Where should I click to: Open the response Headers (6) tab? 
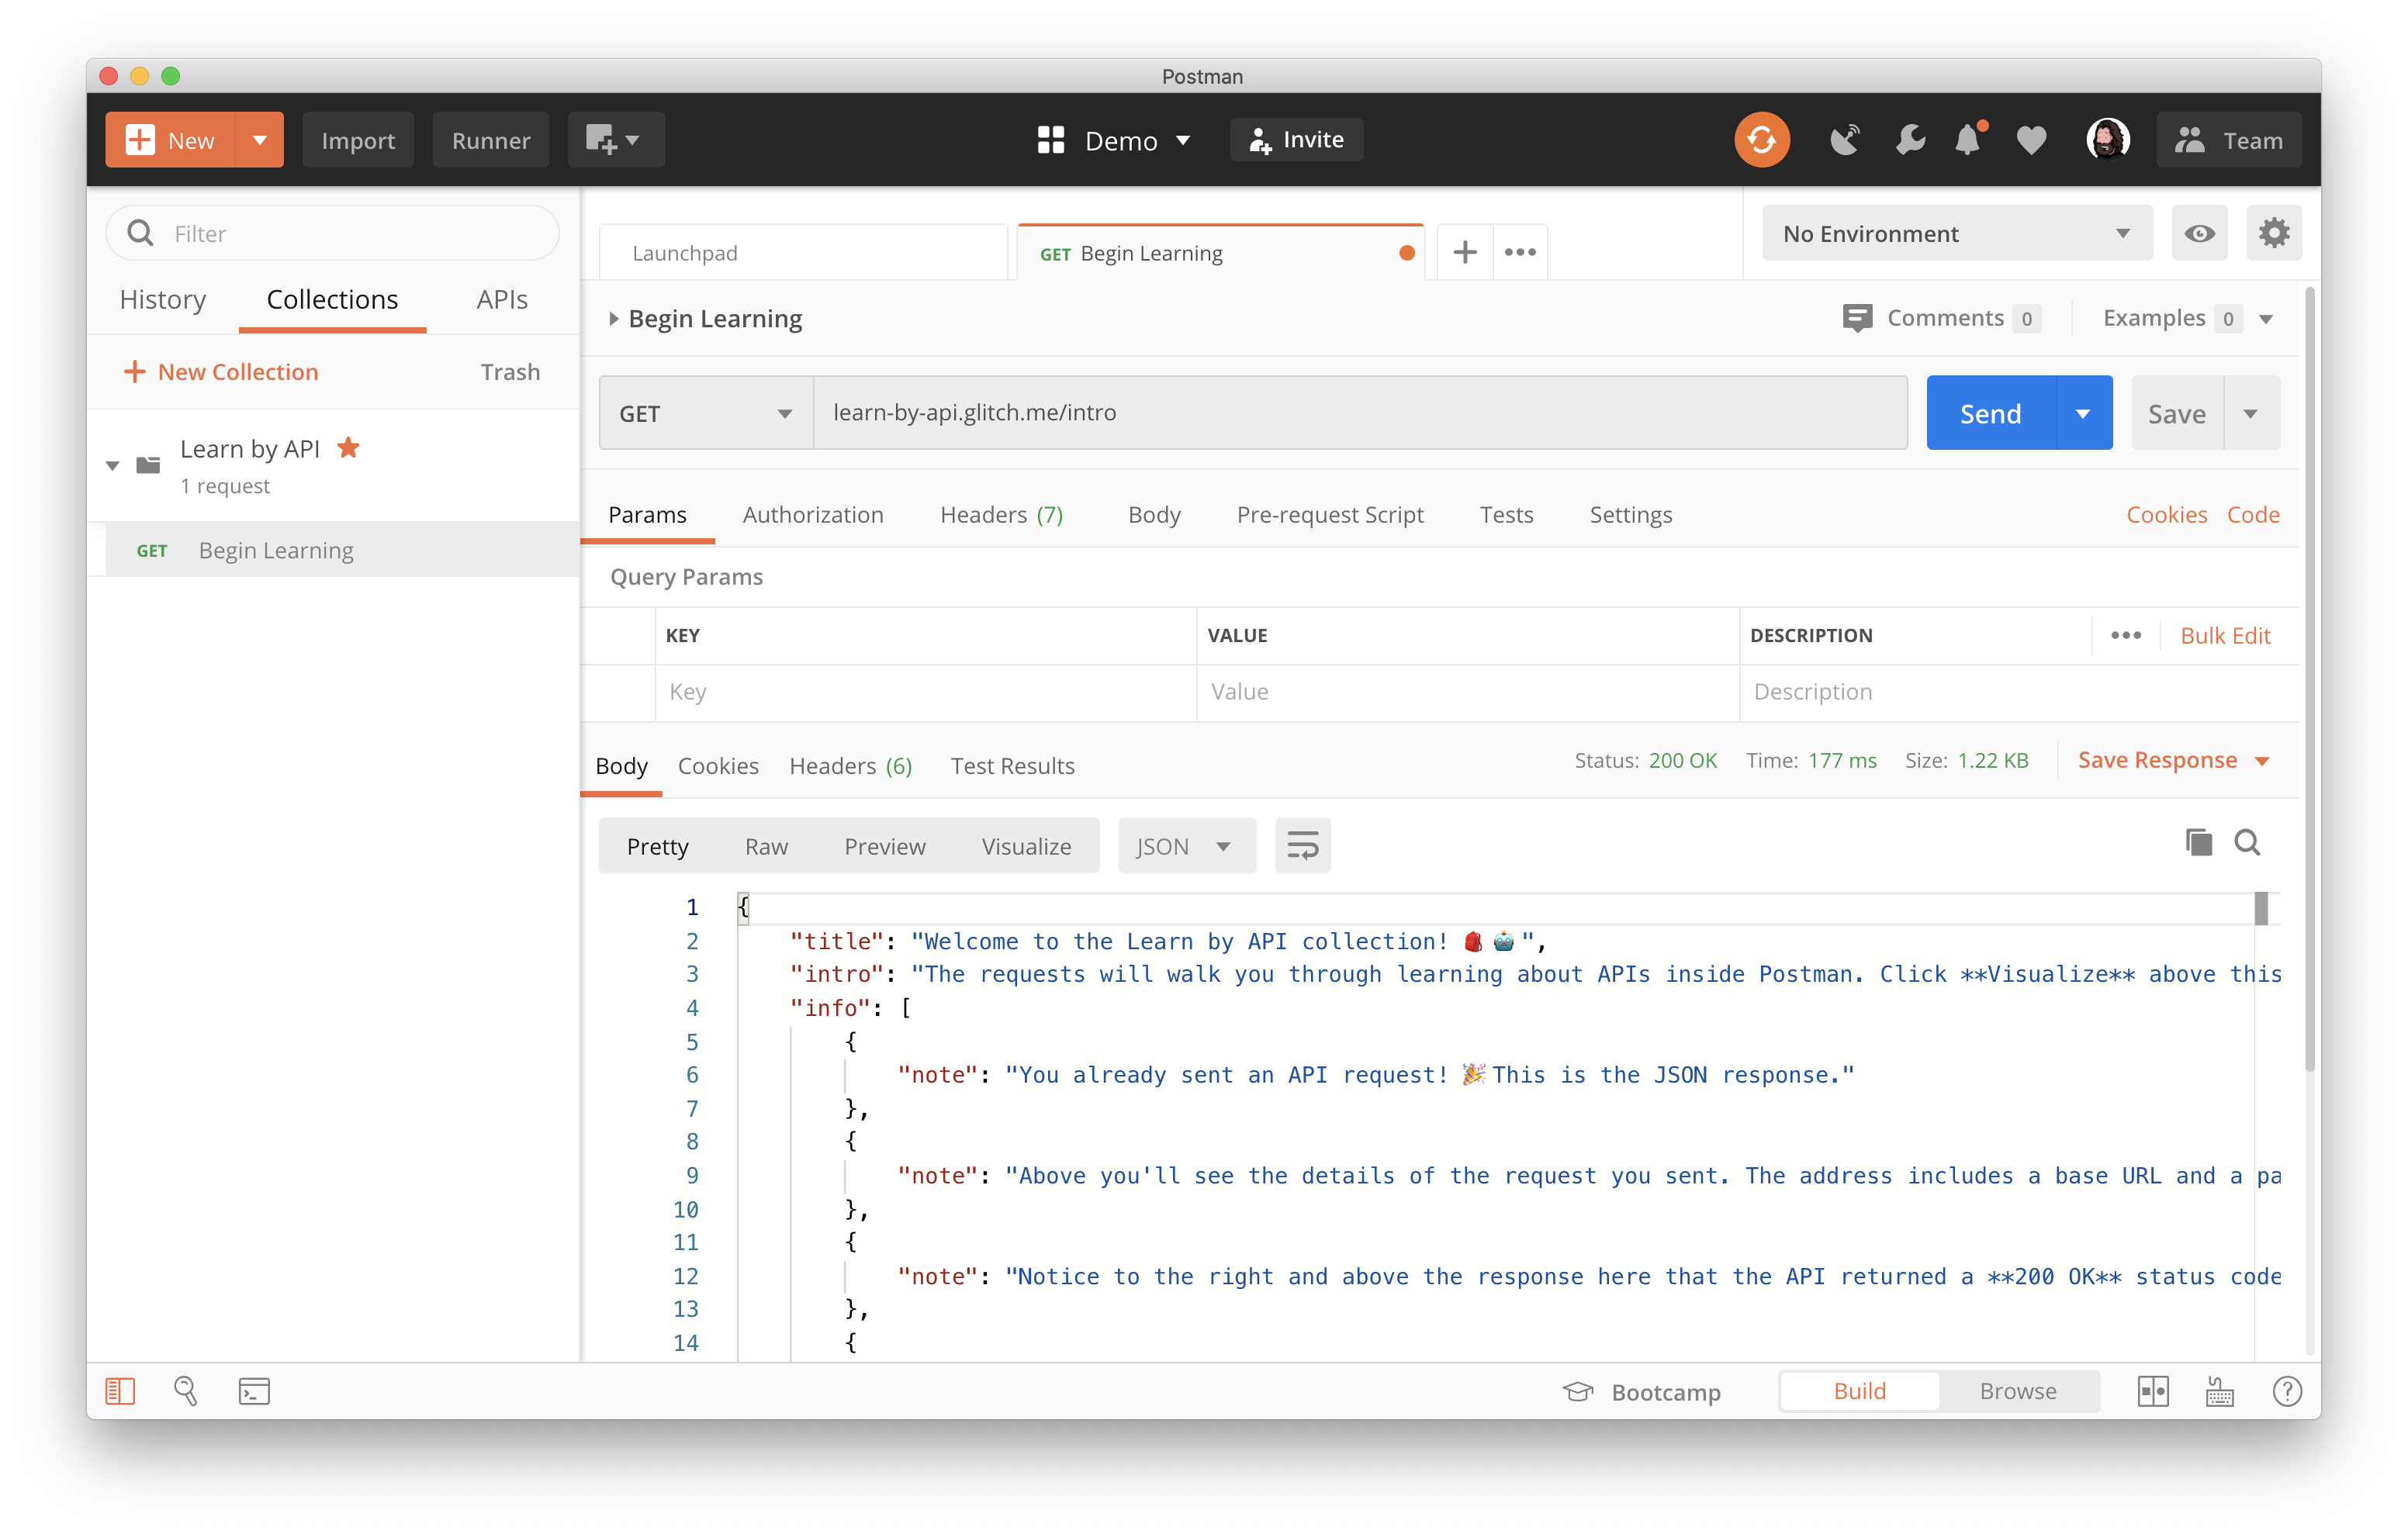tap(850, 765)
